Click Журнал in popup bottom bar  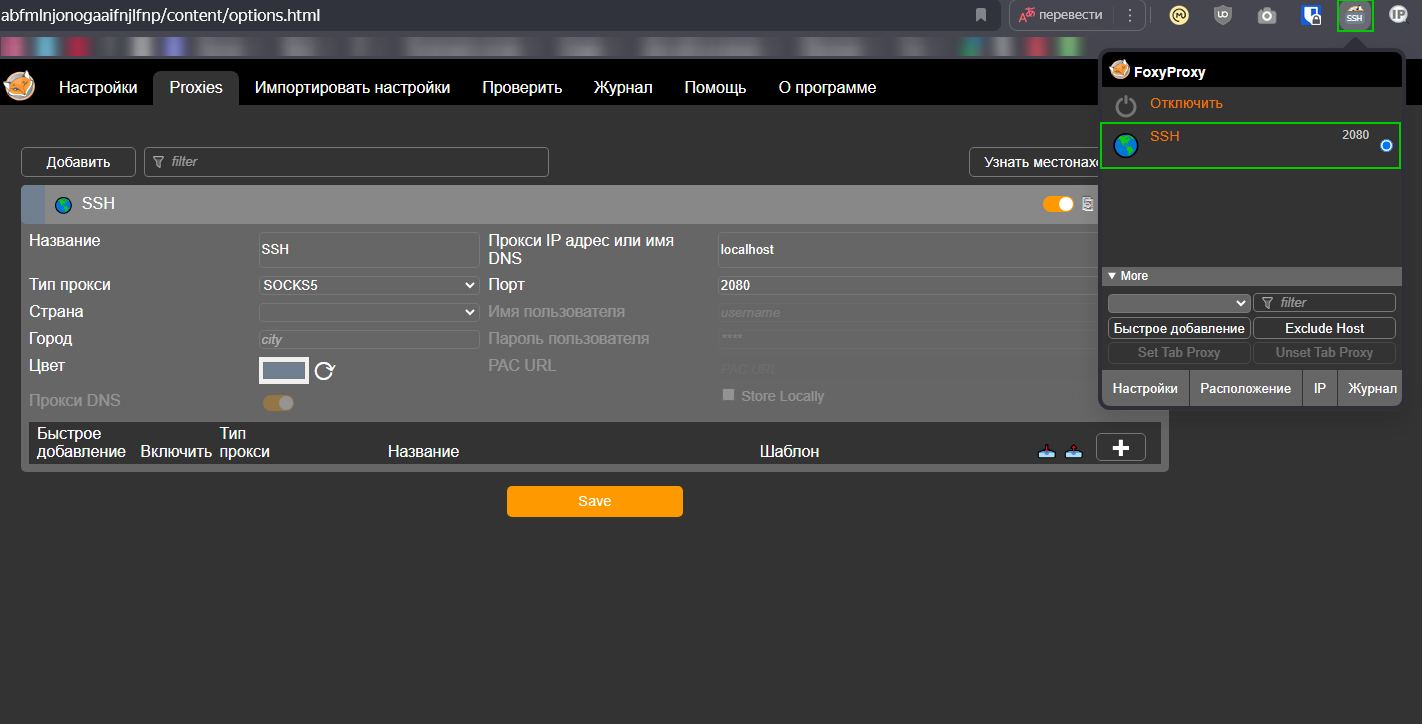click(1372, 388)
